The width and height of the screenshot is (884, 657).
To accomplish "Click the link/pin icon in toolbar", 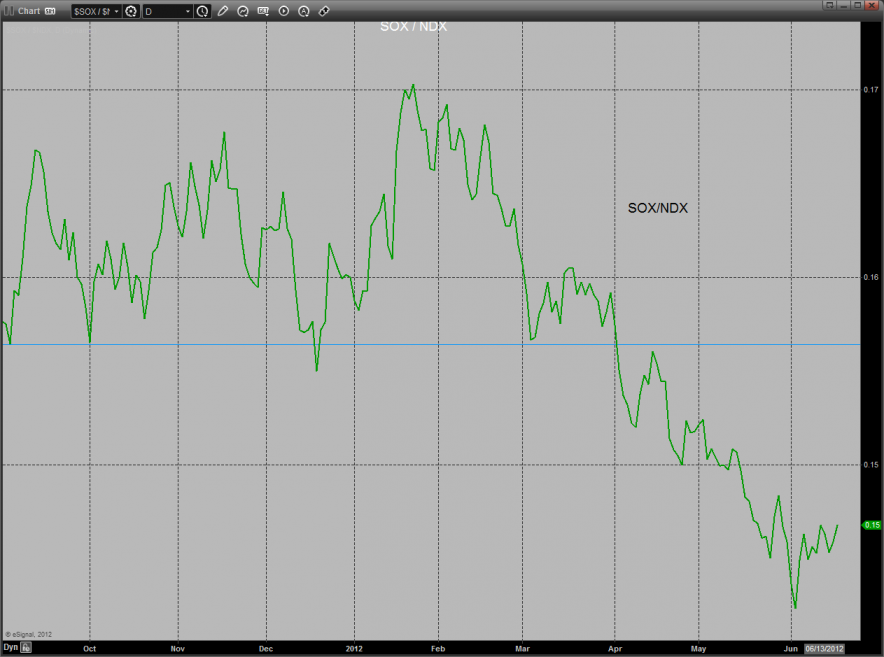I will point(324,11).
